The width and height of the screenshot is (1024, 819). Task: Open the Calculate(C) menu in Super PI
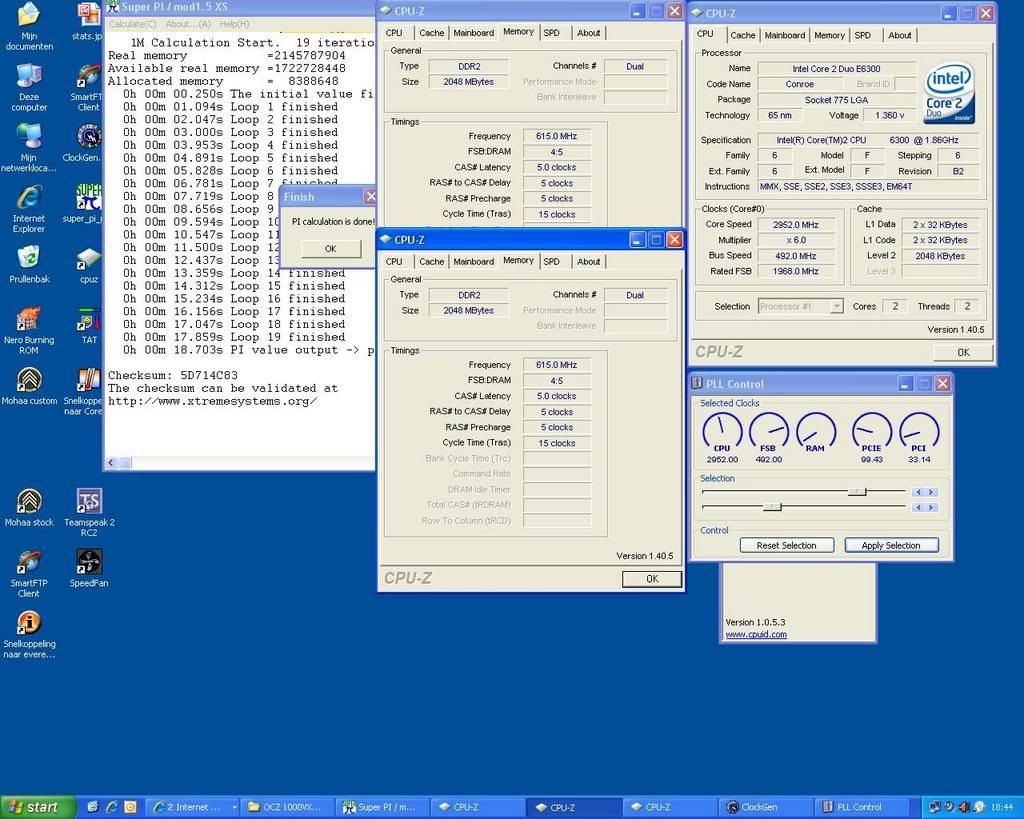click(x=133, y=24)
